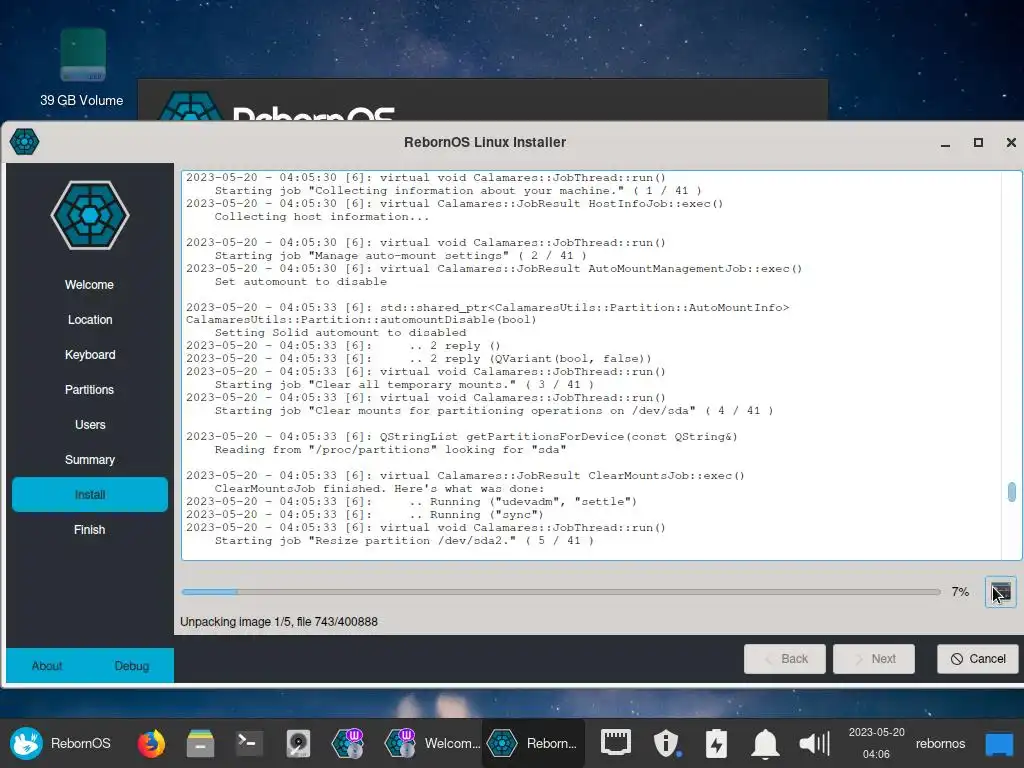Click the show desktop icon
The width and height of the screenshot is (1024, 768).
point(999,744)
